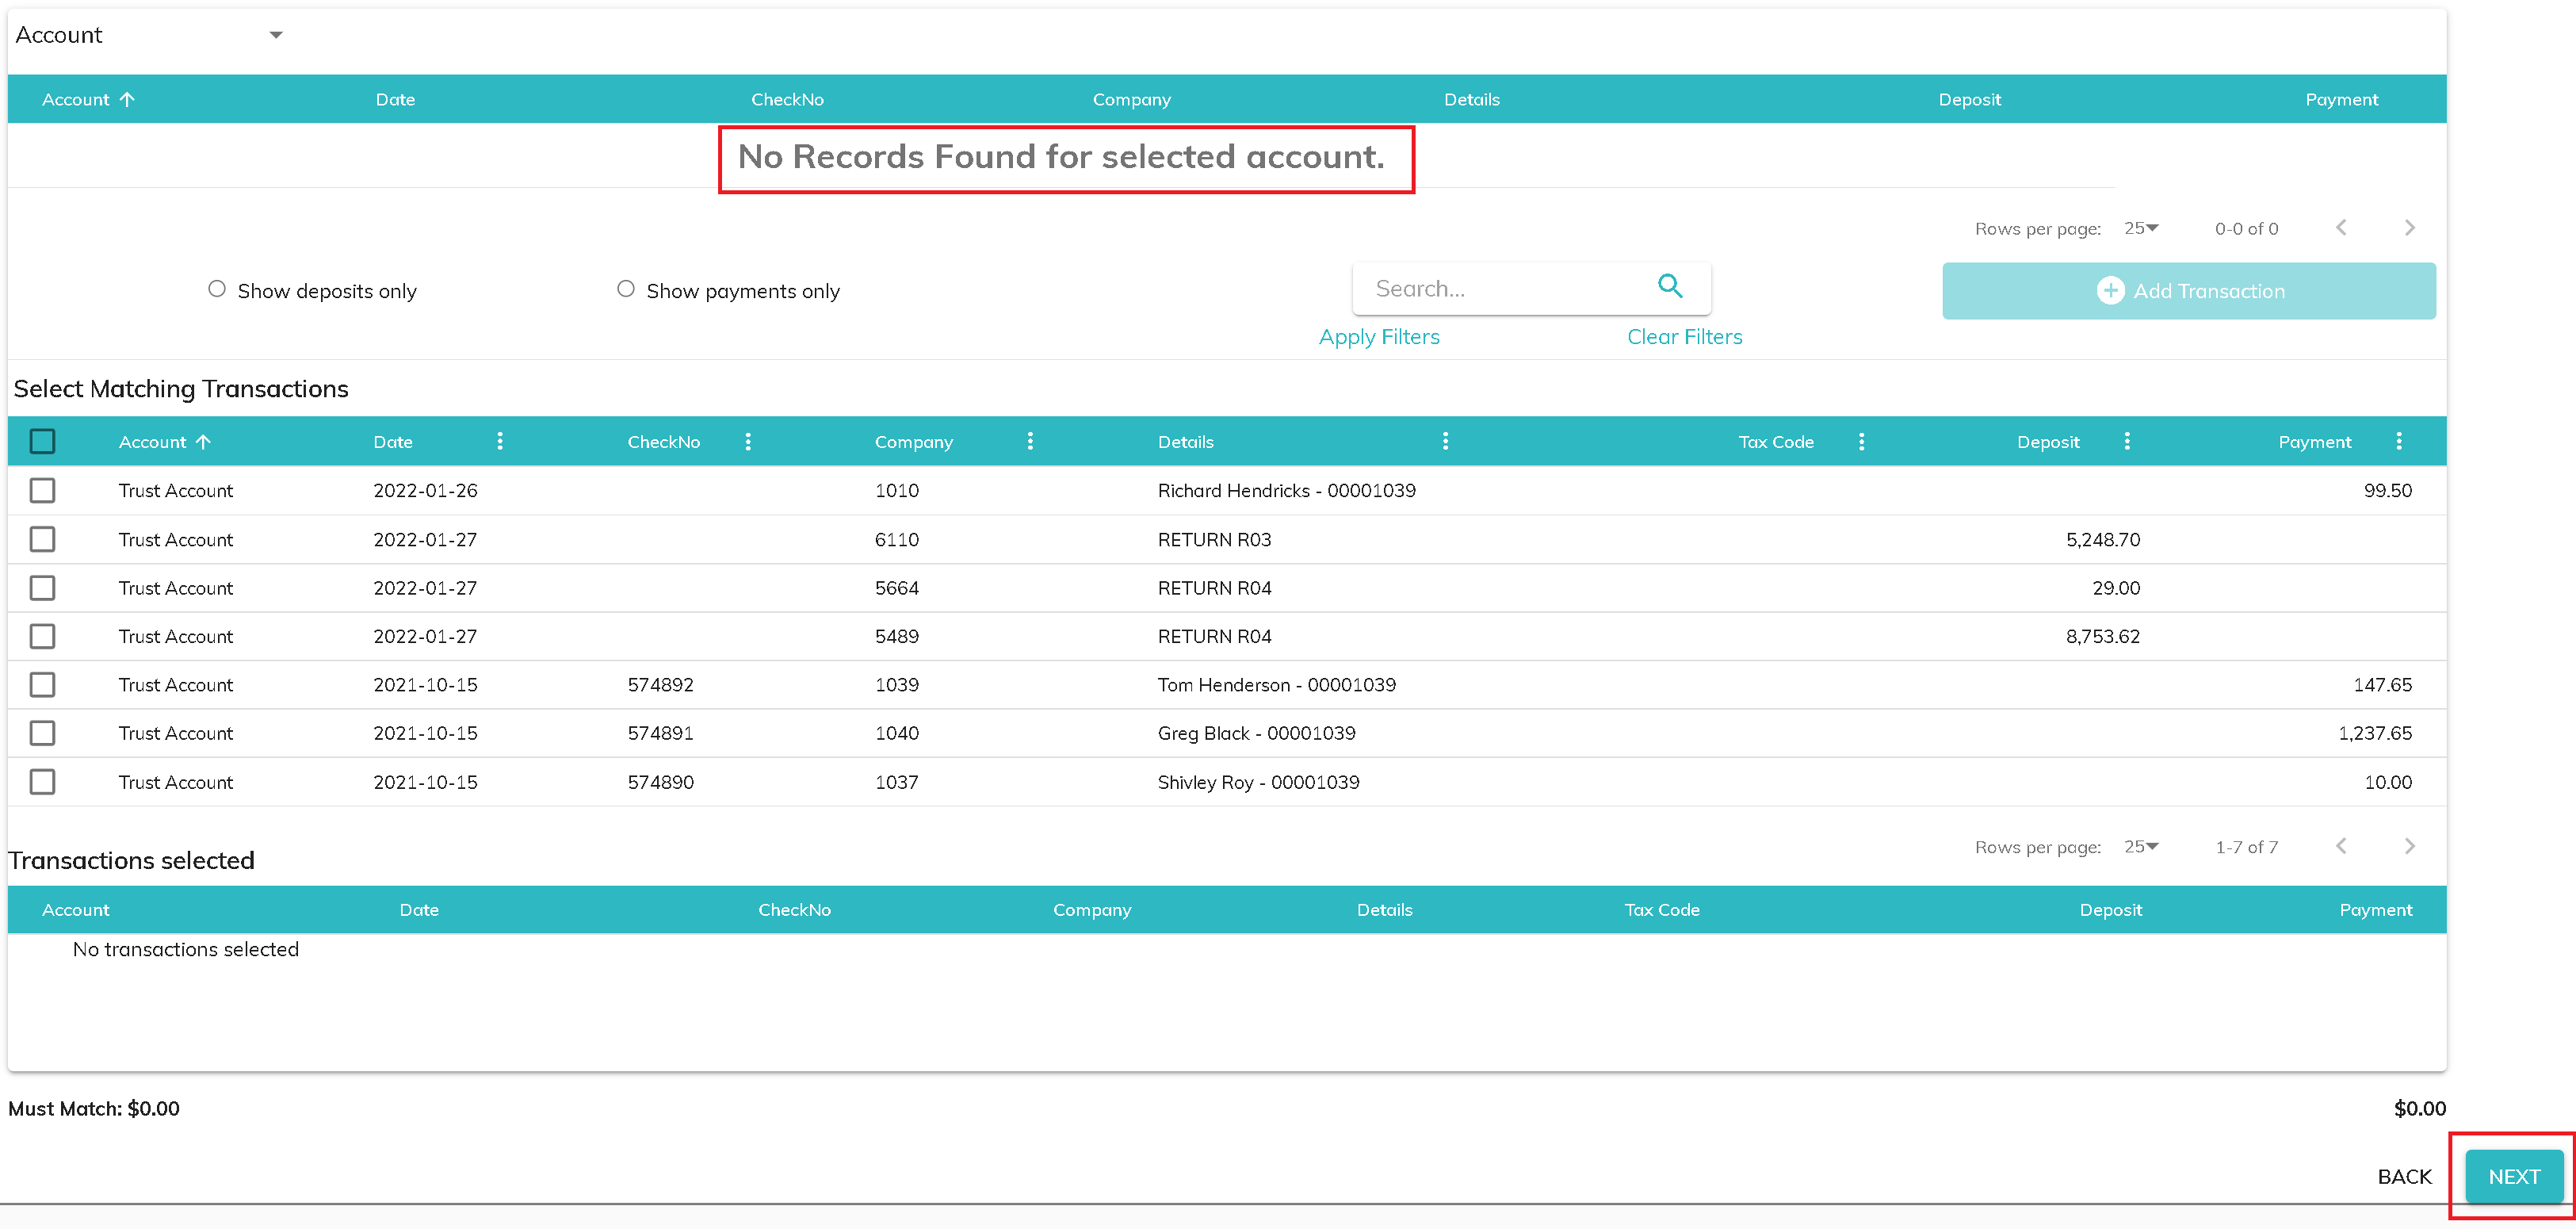This screenshot has height=1229, width=2576.
Task: Check the Richard Hendricks transaction row
Action: tap(42, 490)
